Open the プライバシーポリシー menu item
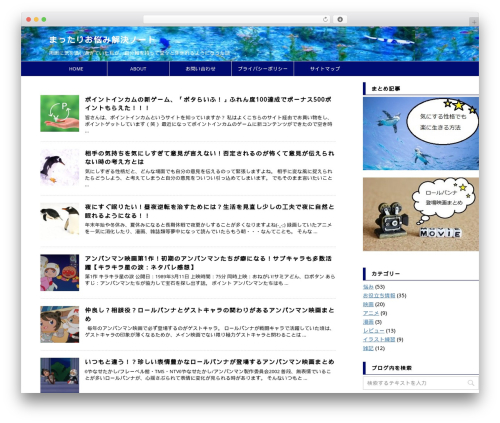The height and width of the screenshot is (423, 500). tap(262, 69)
